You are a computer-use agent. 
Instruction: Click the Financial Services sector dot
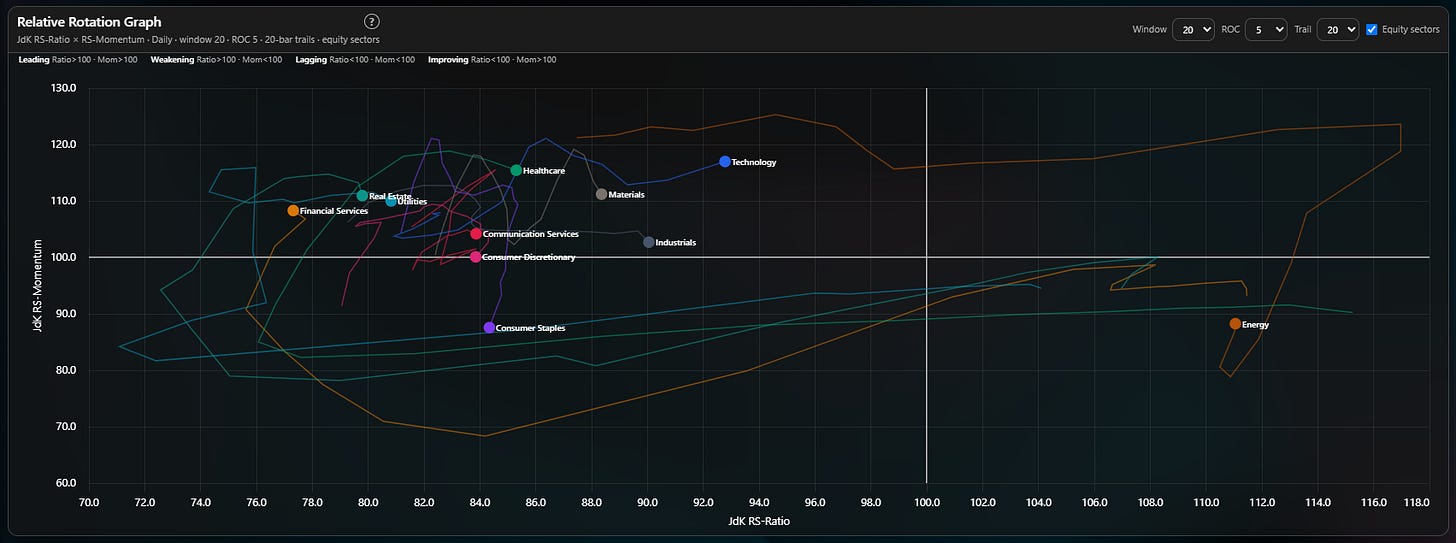(x=293, y=211)
